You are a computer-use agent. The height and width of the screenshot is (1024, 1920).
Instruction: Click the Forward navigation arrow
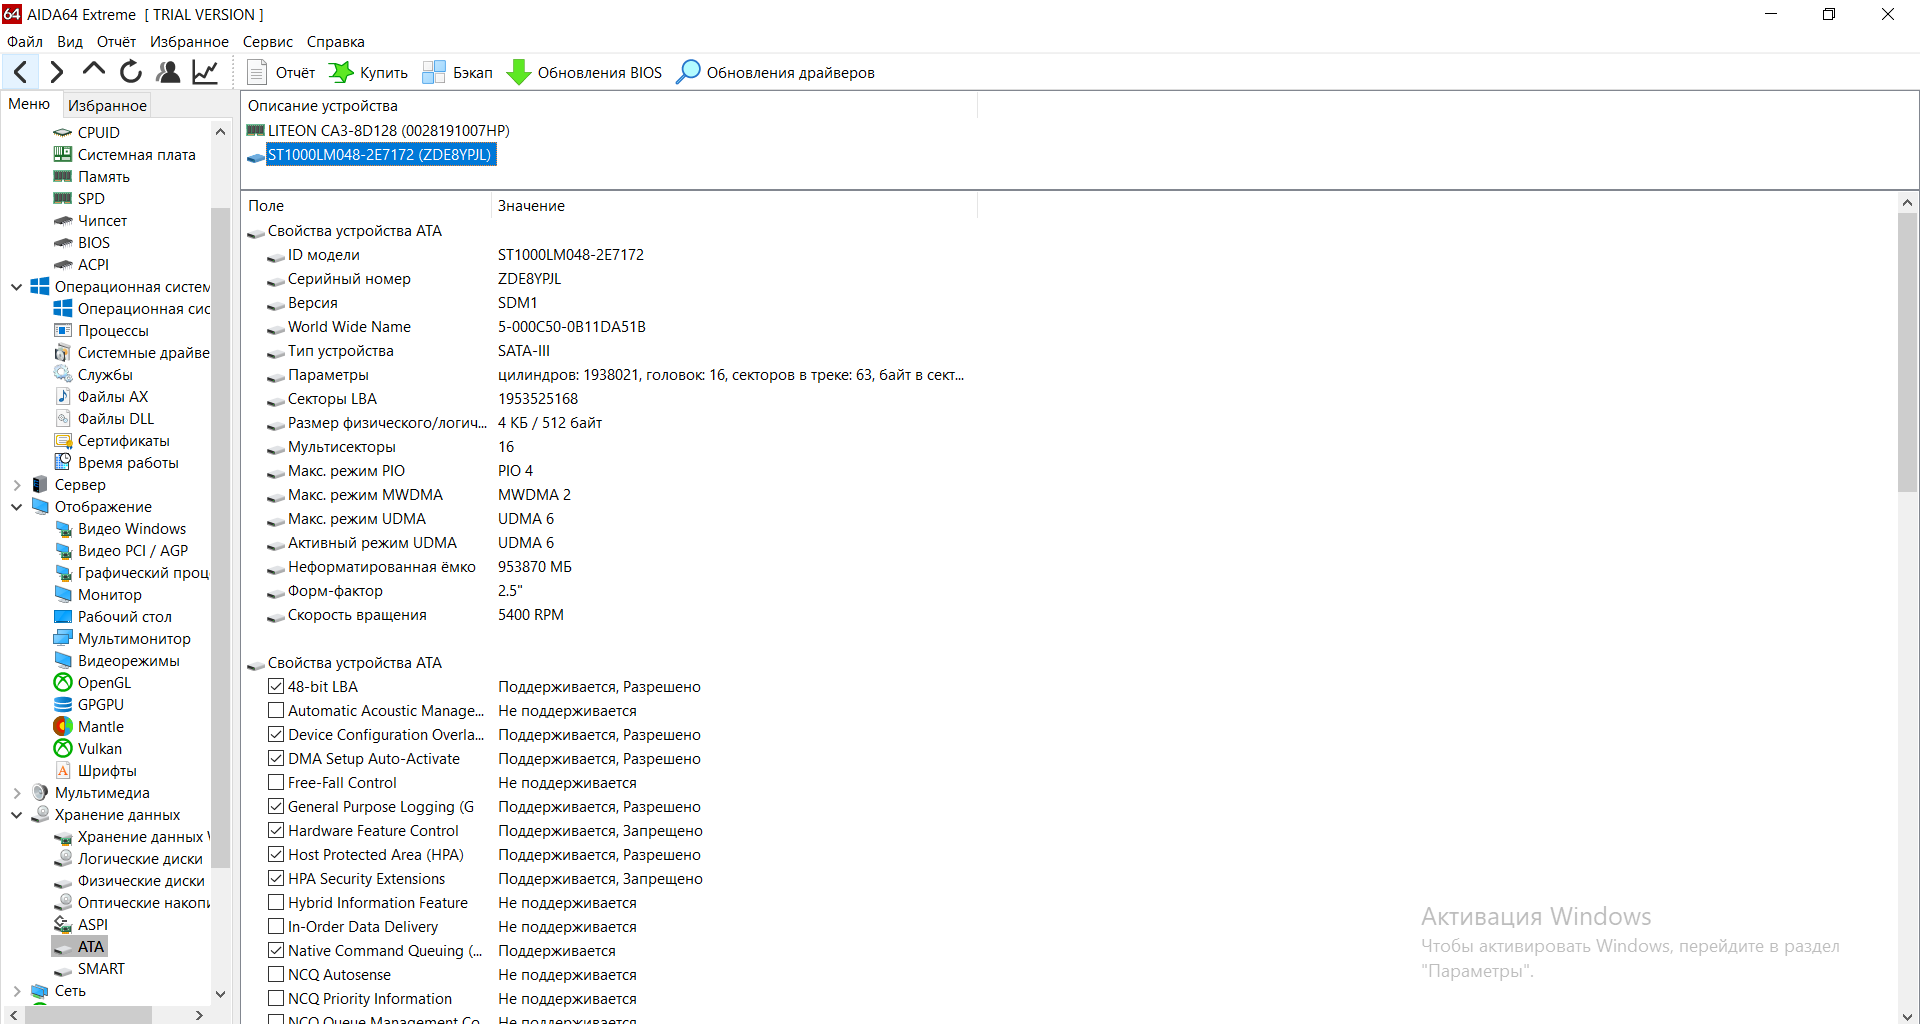(57, 72)
